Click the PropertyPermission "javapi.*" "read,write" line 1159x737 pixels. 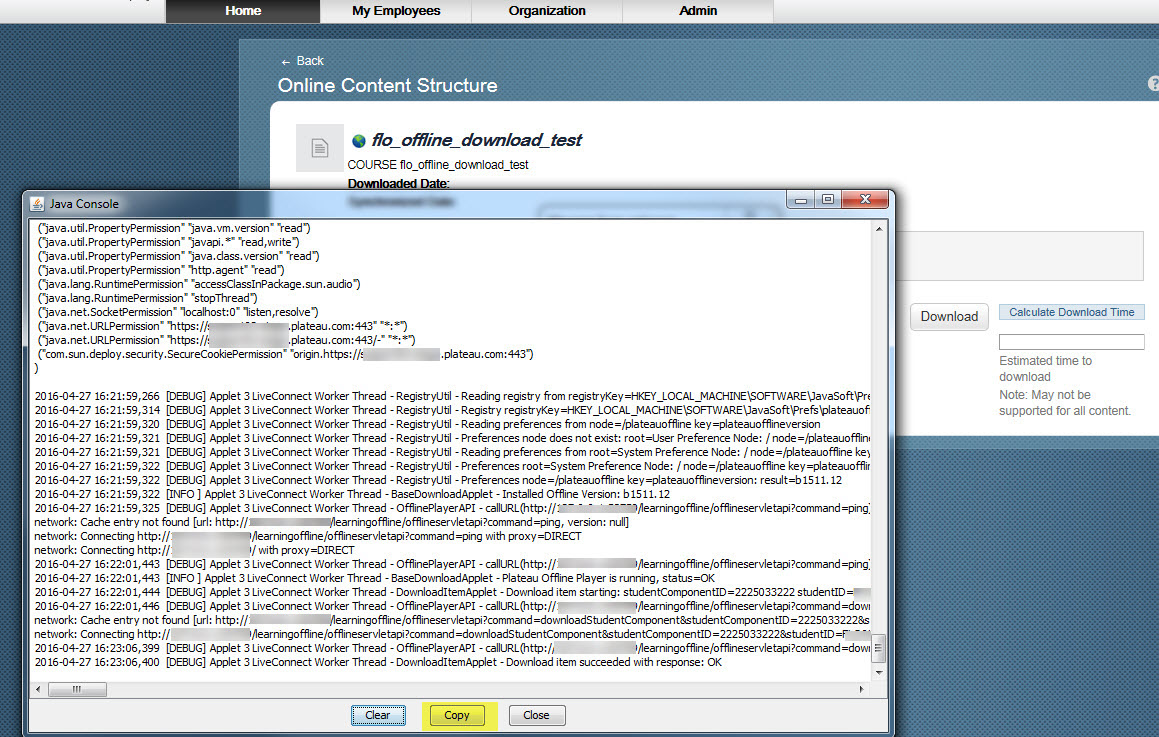click(169, 242)
